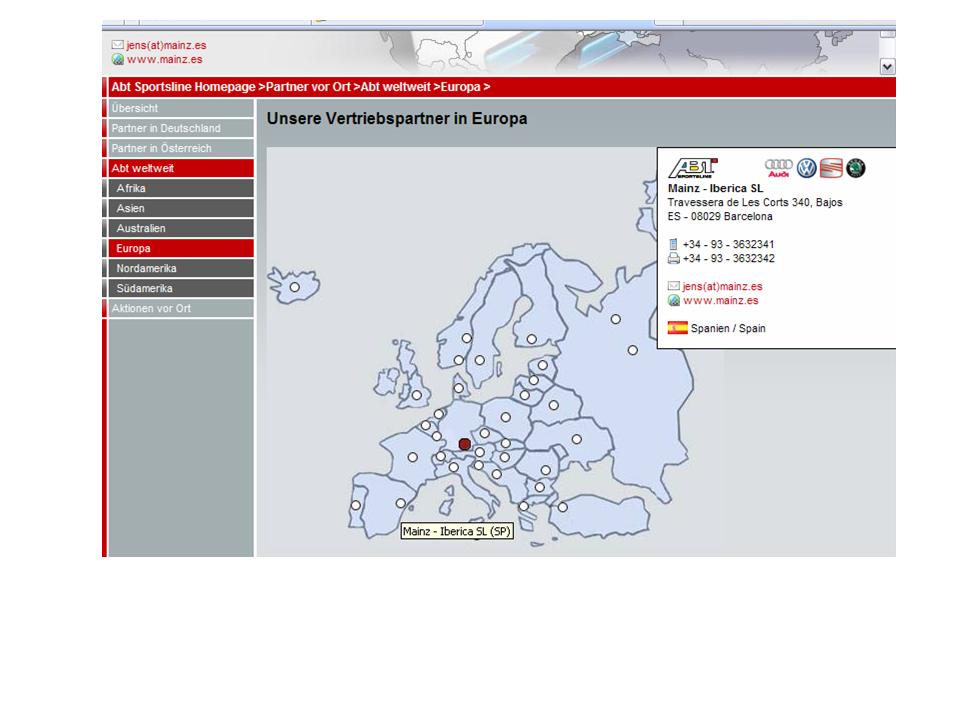Select the Portugal partner marker
The height and width of the screenshot is (720, 960).
point(355,506)
